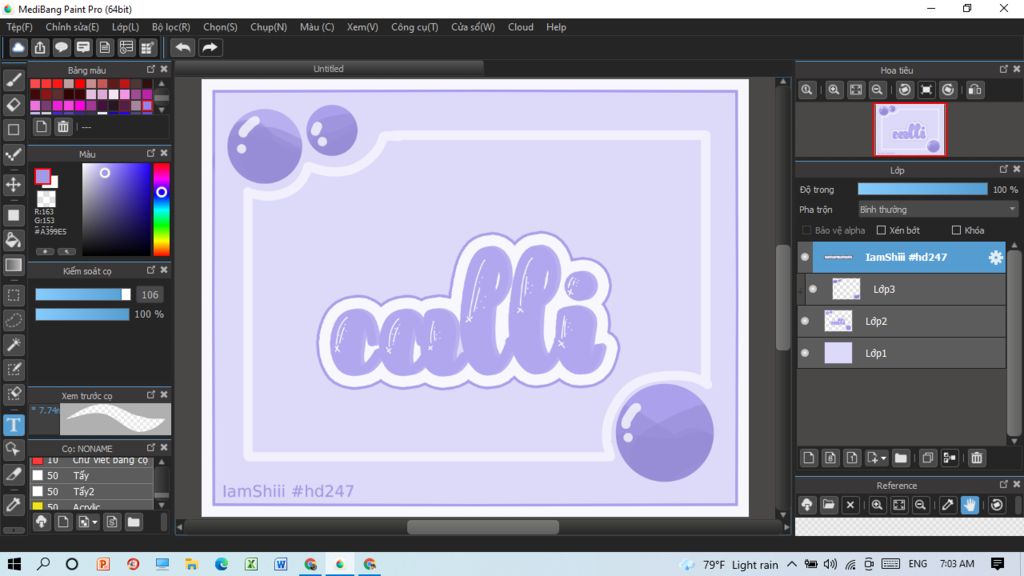Select the Gradient tool
Screen dimensions: 1024x576
click(x=13, y=264)
